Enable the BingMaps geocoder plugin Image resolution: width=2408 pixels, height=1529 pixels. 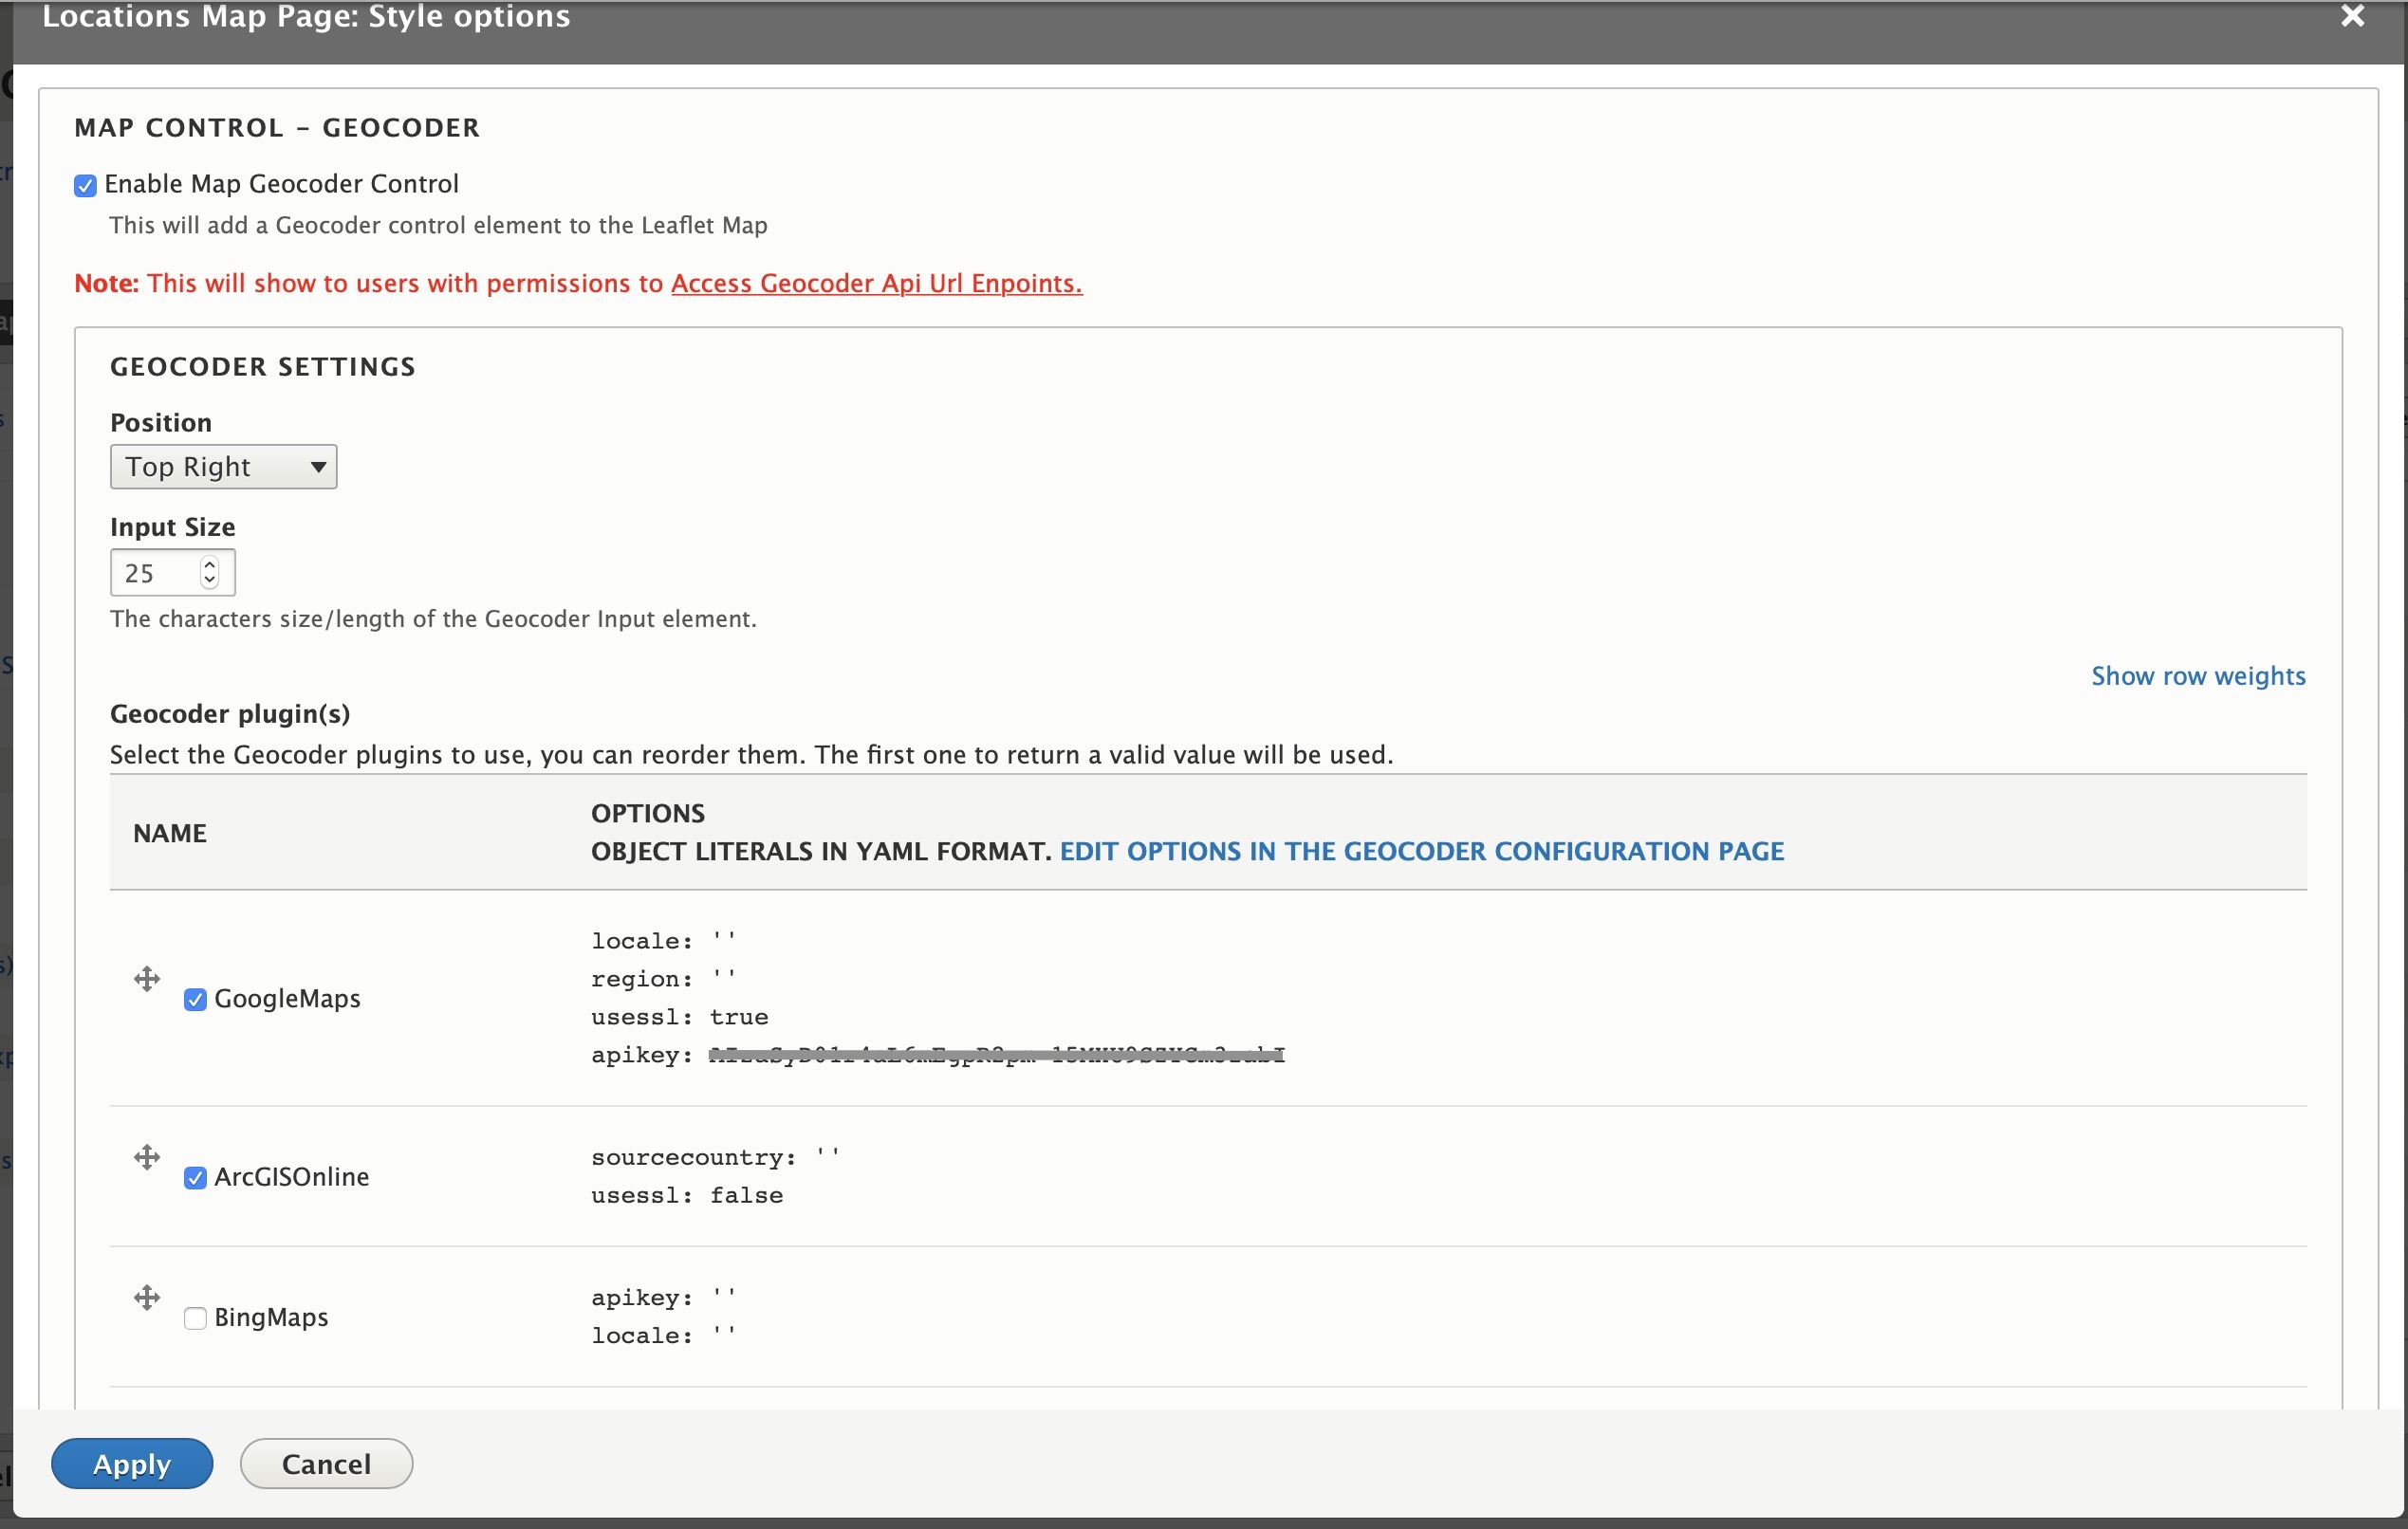195,1318
